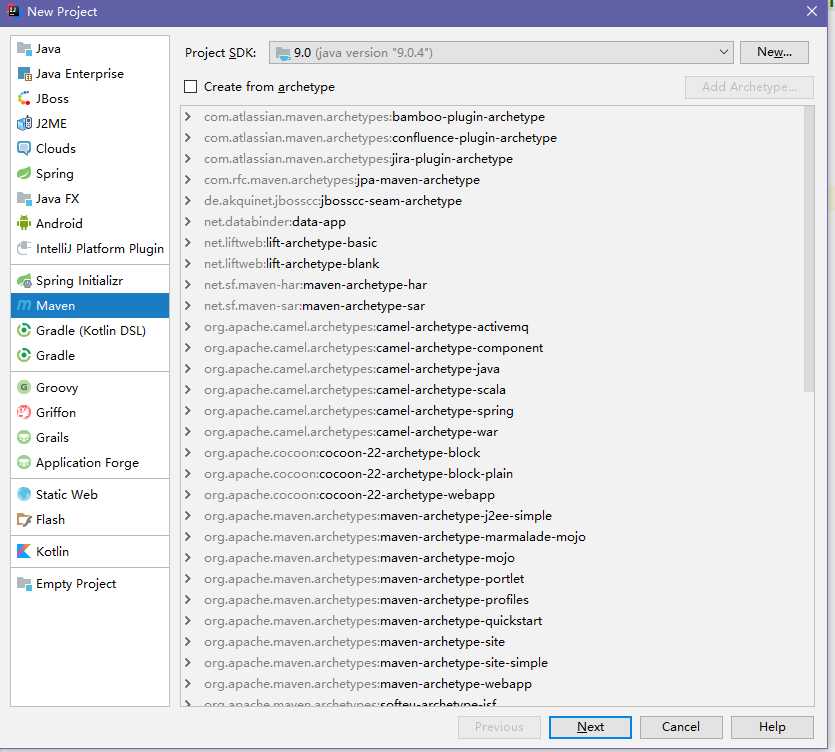Viewport: 835px width, 752px height.
Task: Click the Flash icon
Action: tap(24, 519)
